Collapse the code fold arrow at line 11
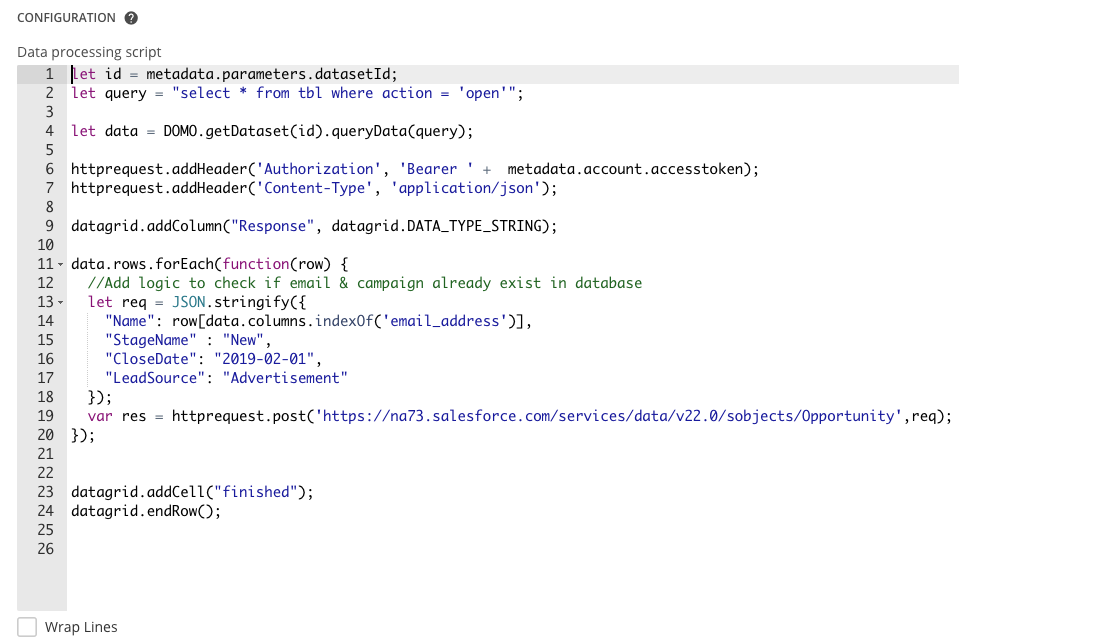1104x637 pixels. point(61,265)
